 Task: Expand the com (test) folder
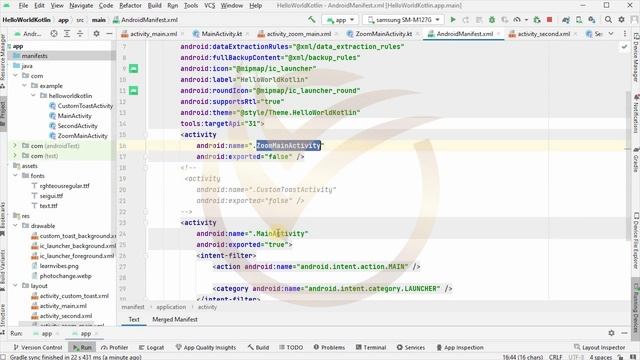click(x=16, y=156)
